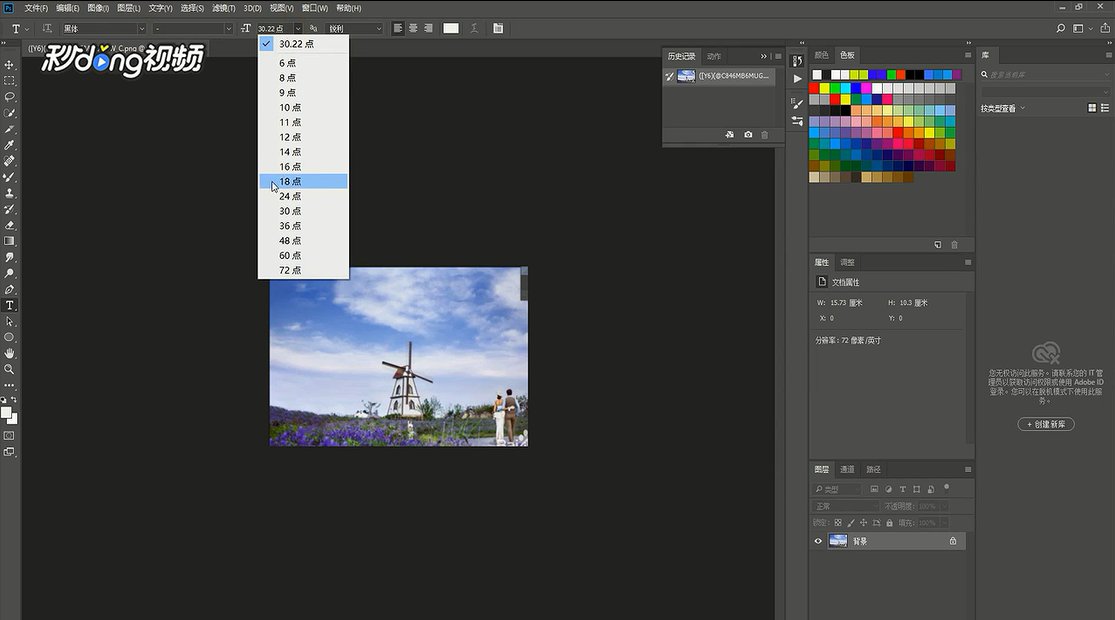Open the Character and Paragraph panels icon

point(498,28)
